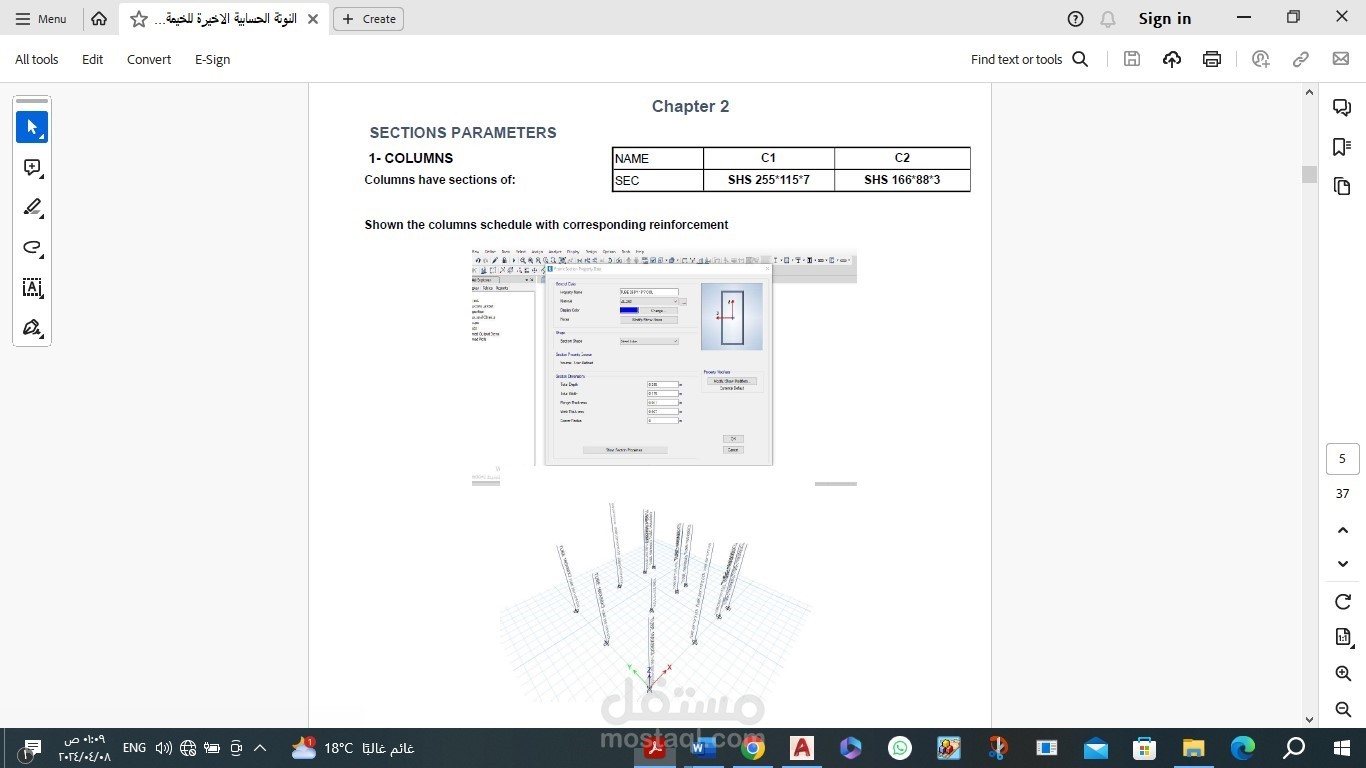Click the section property dialog screenshot

coord(664,367)
